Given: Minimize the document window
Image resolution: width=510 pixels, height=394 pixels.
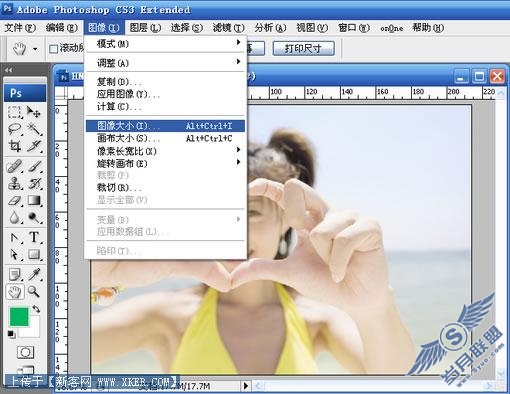Looking at the screenshot, I should point(461,77).
